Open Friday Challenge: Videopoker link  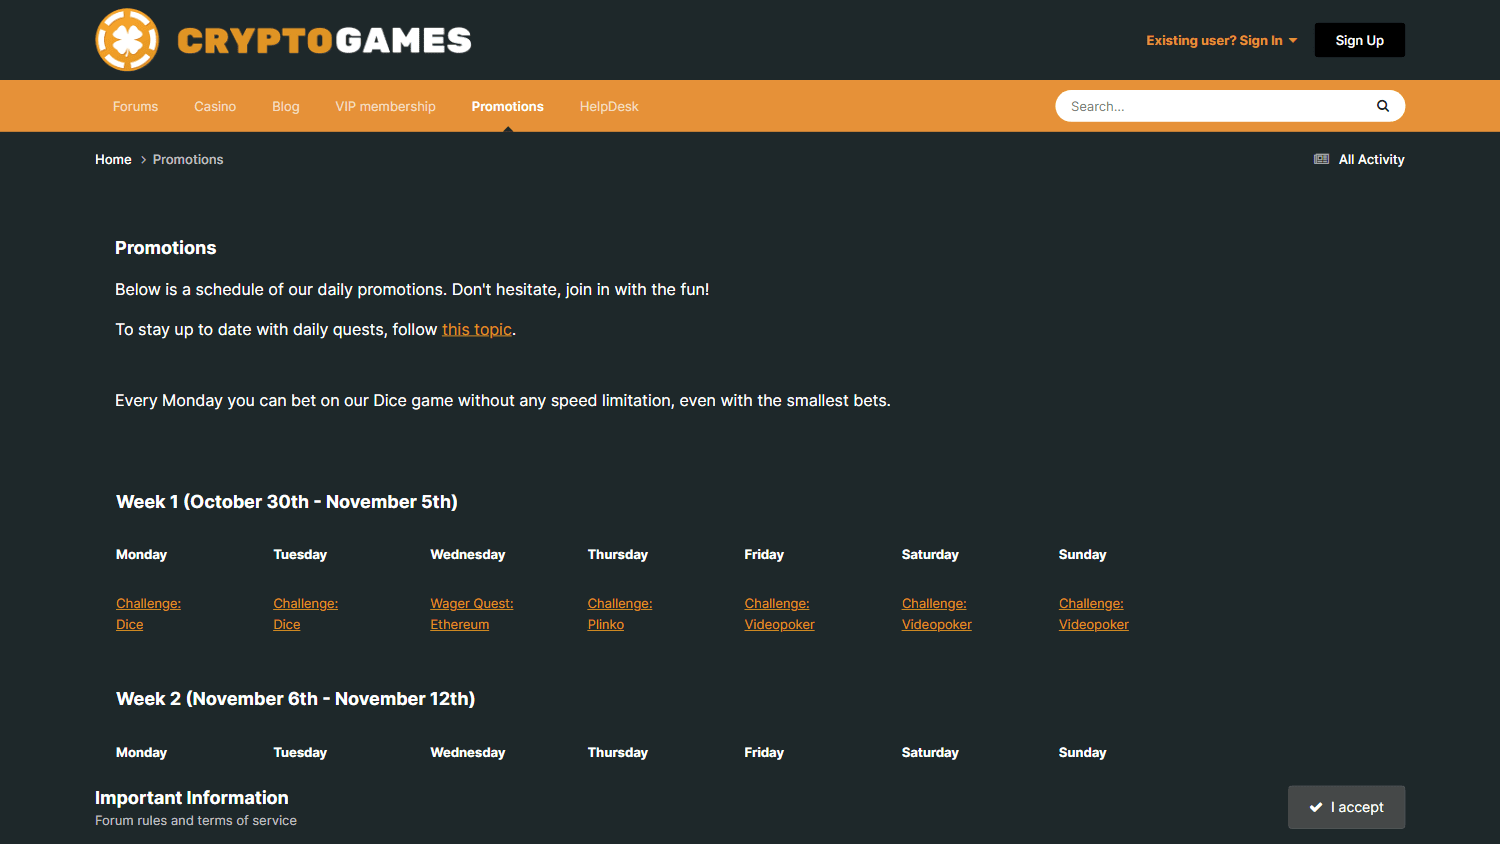click(x=779, y=614)
